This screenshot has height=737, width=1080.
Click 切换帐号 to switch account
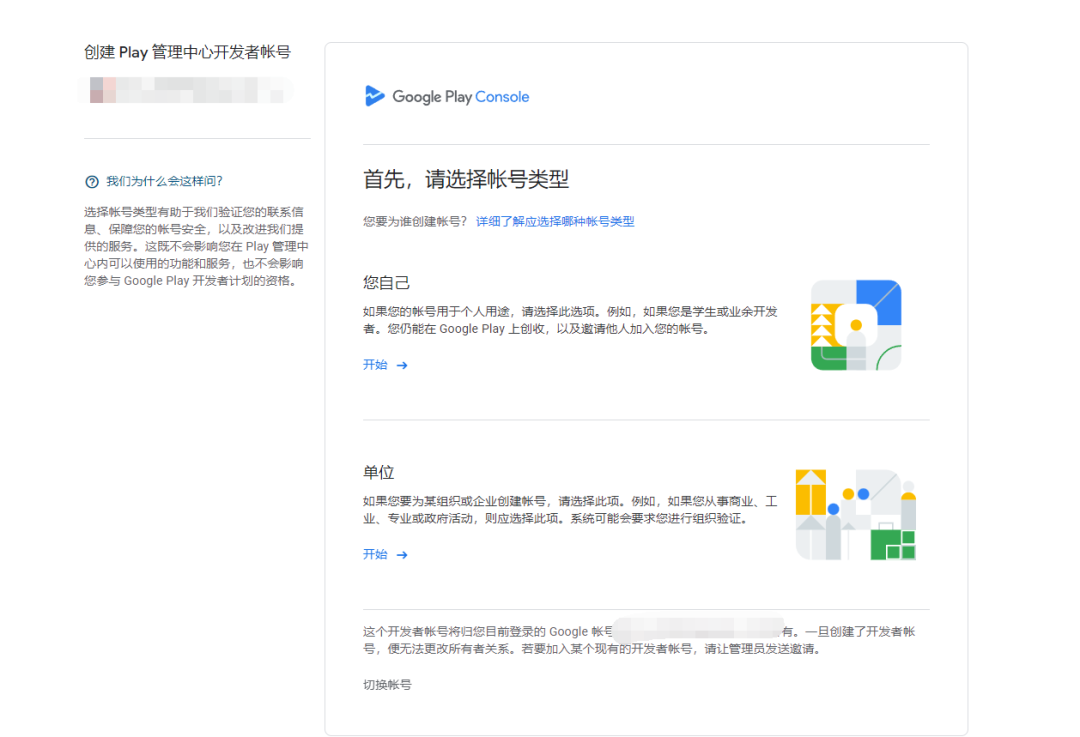387,685
